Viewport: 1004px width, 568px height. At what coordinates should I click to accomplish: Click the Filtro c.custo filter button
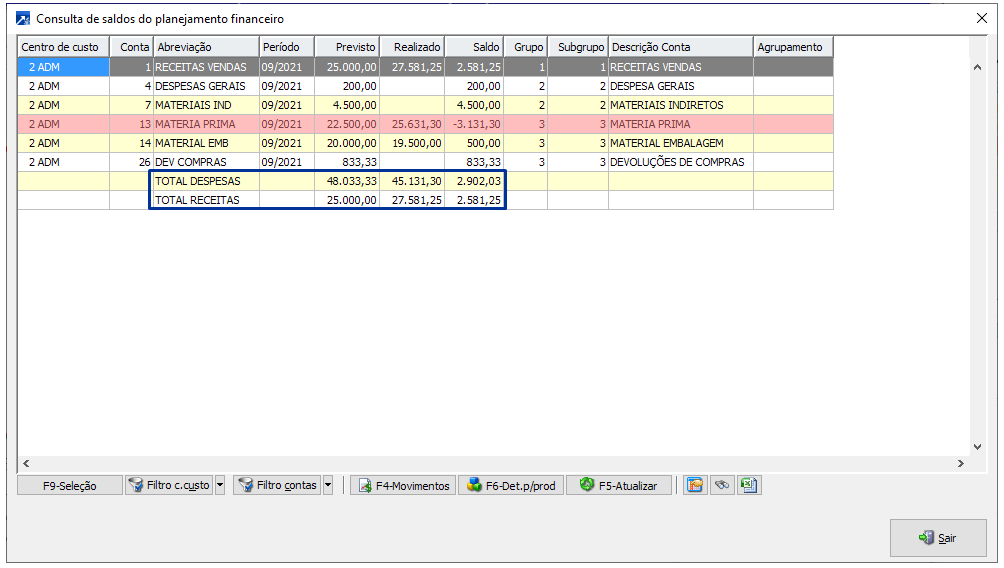coord(168,485)
